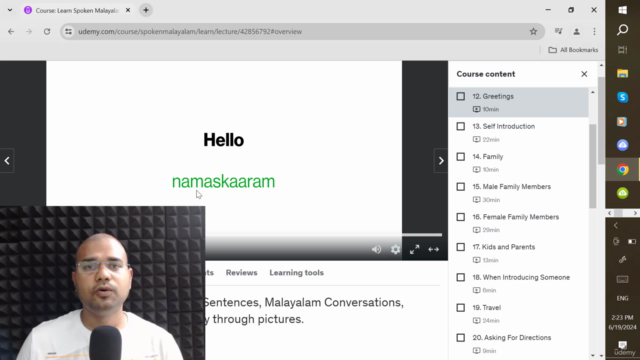
Task: Open the orange media player taskbar icon
Action: [x=622, y=122]
